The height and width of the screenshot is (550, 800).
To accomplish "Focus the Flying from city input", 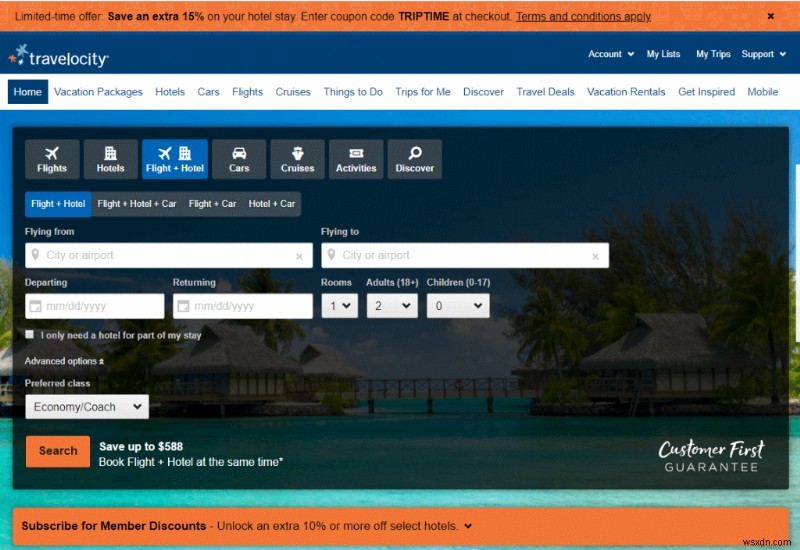I will pos(169,255).
